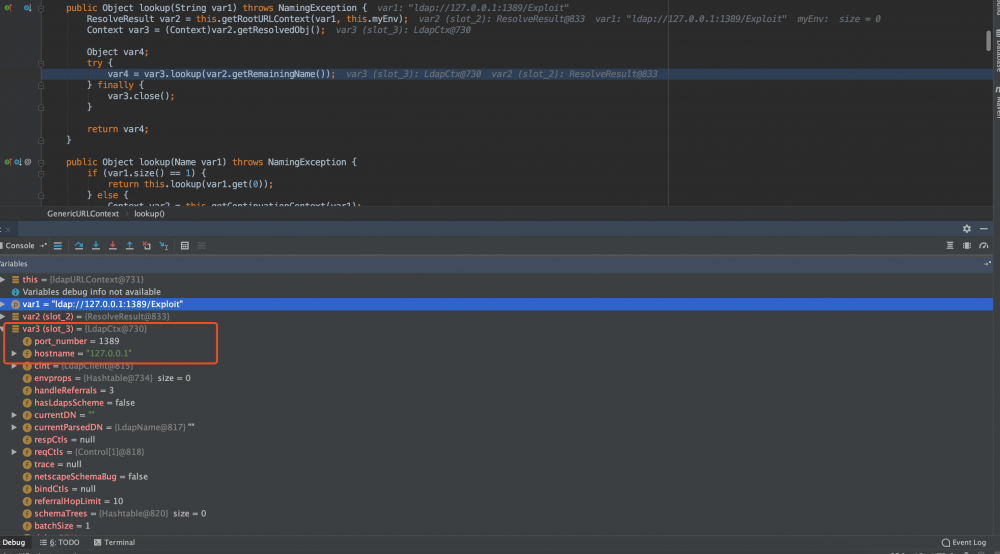Click the Overhead speedometer icon
The image size is (1000, 554).
pos(983,245)
